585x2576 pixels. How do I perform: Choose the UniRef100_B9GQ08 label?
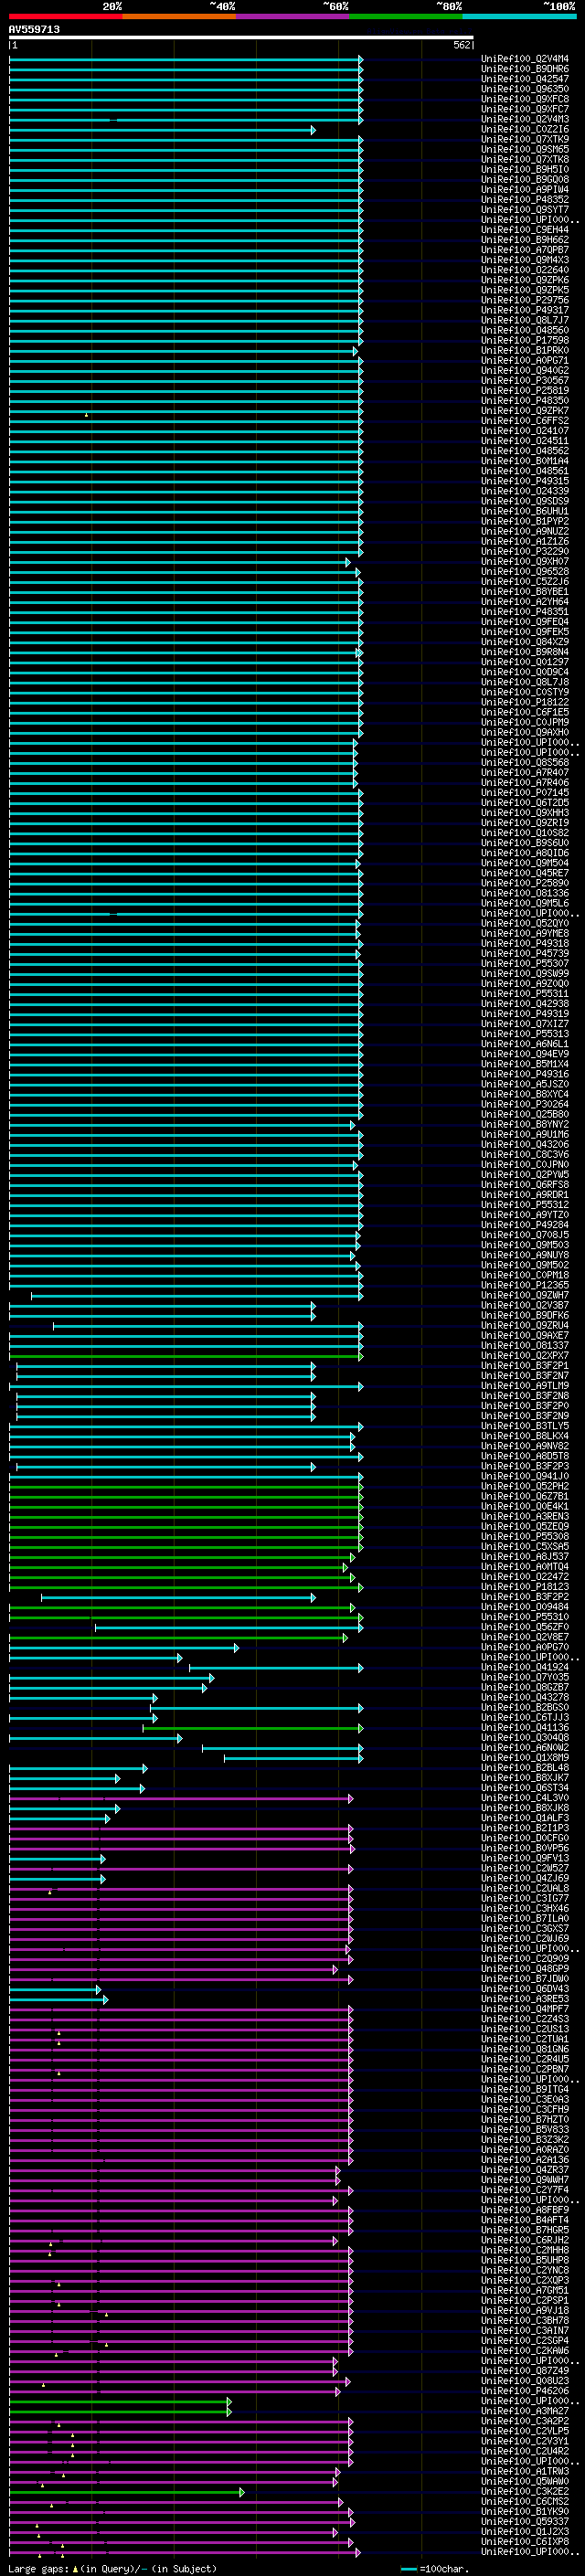point(525,179)
